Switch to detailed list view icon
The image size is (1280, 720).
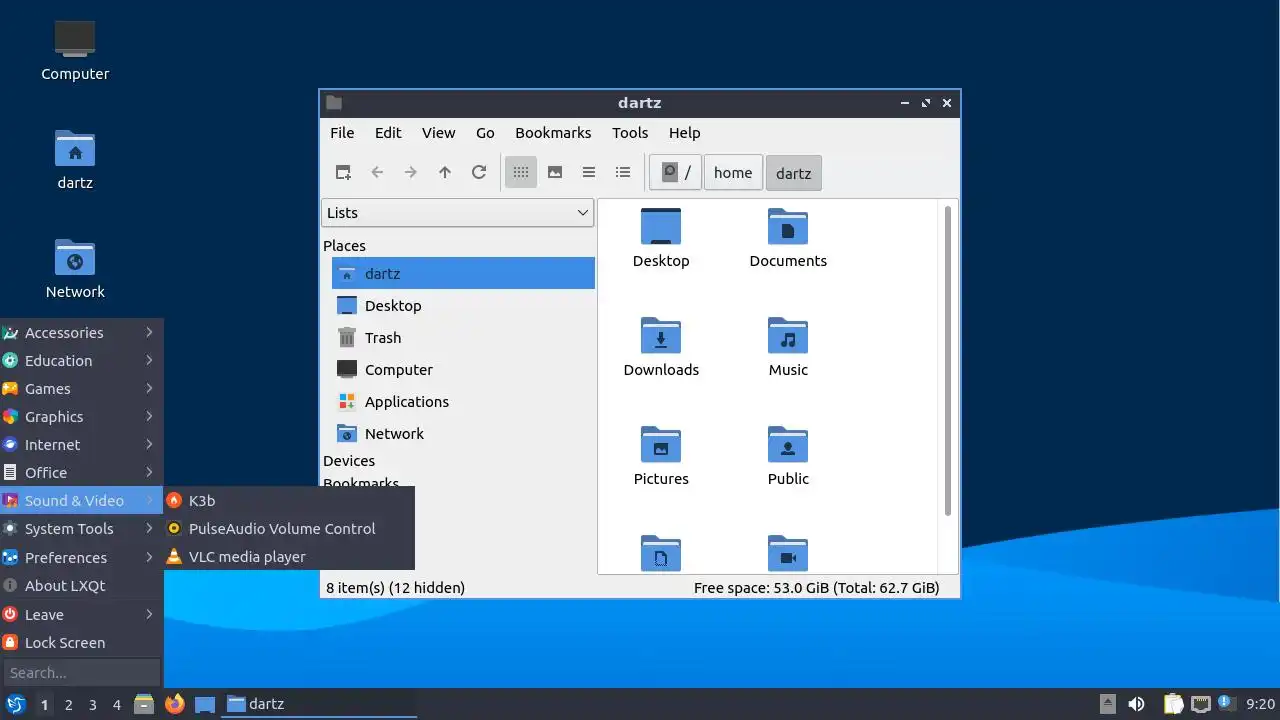tap(623, 172)
